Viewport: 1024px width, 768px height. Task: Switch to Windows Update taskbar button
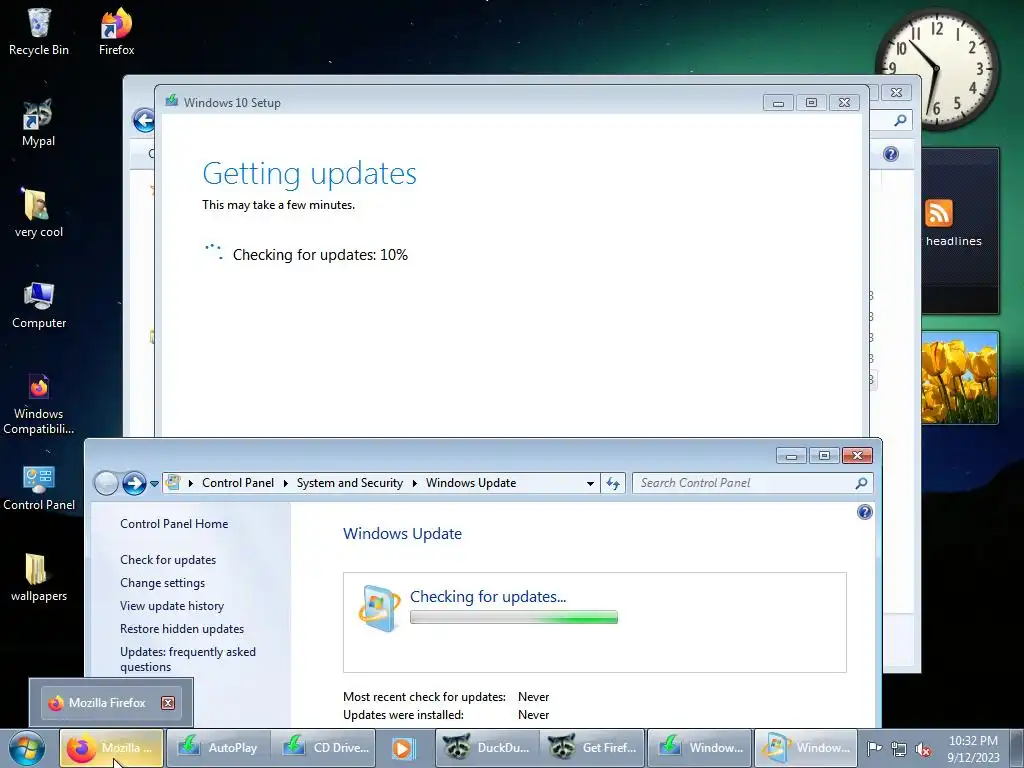pyautogui.click(x=806, y=748)
